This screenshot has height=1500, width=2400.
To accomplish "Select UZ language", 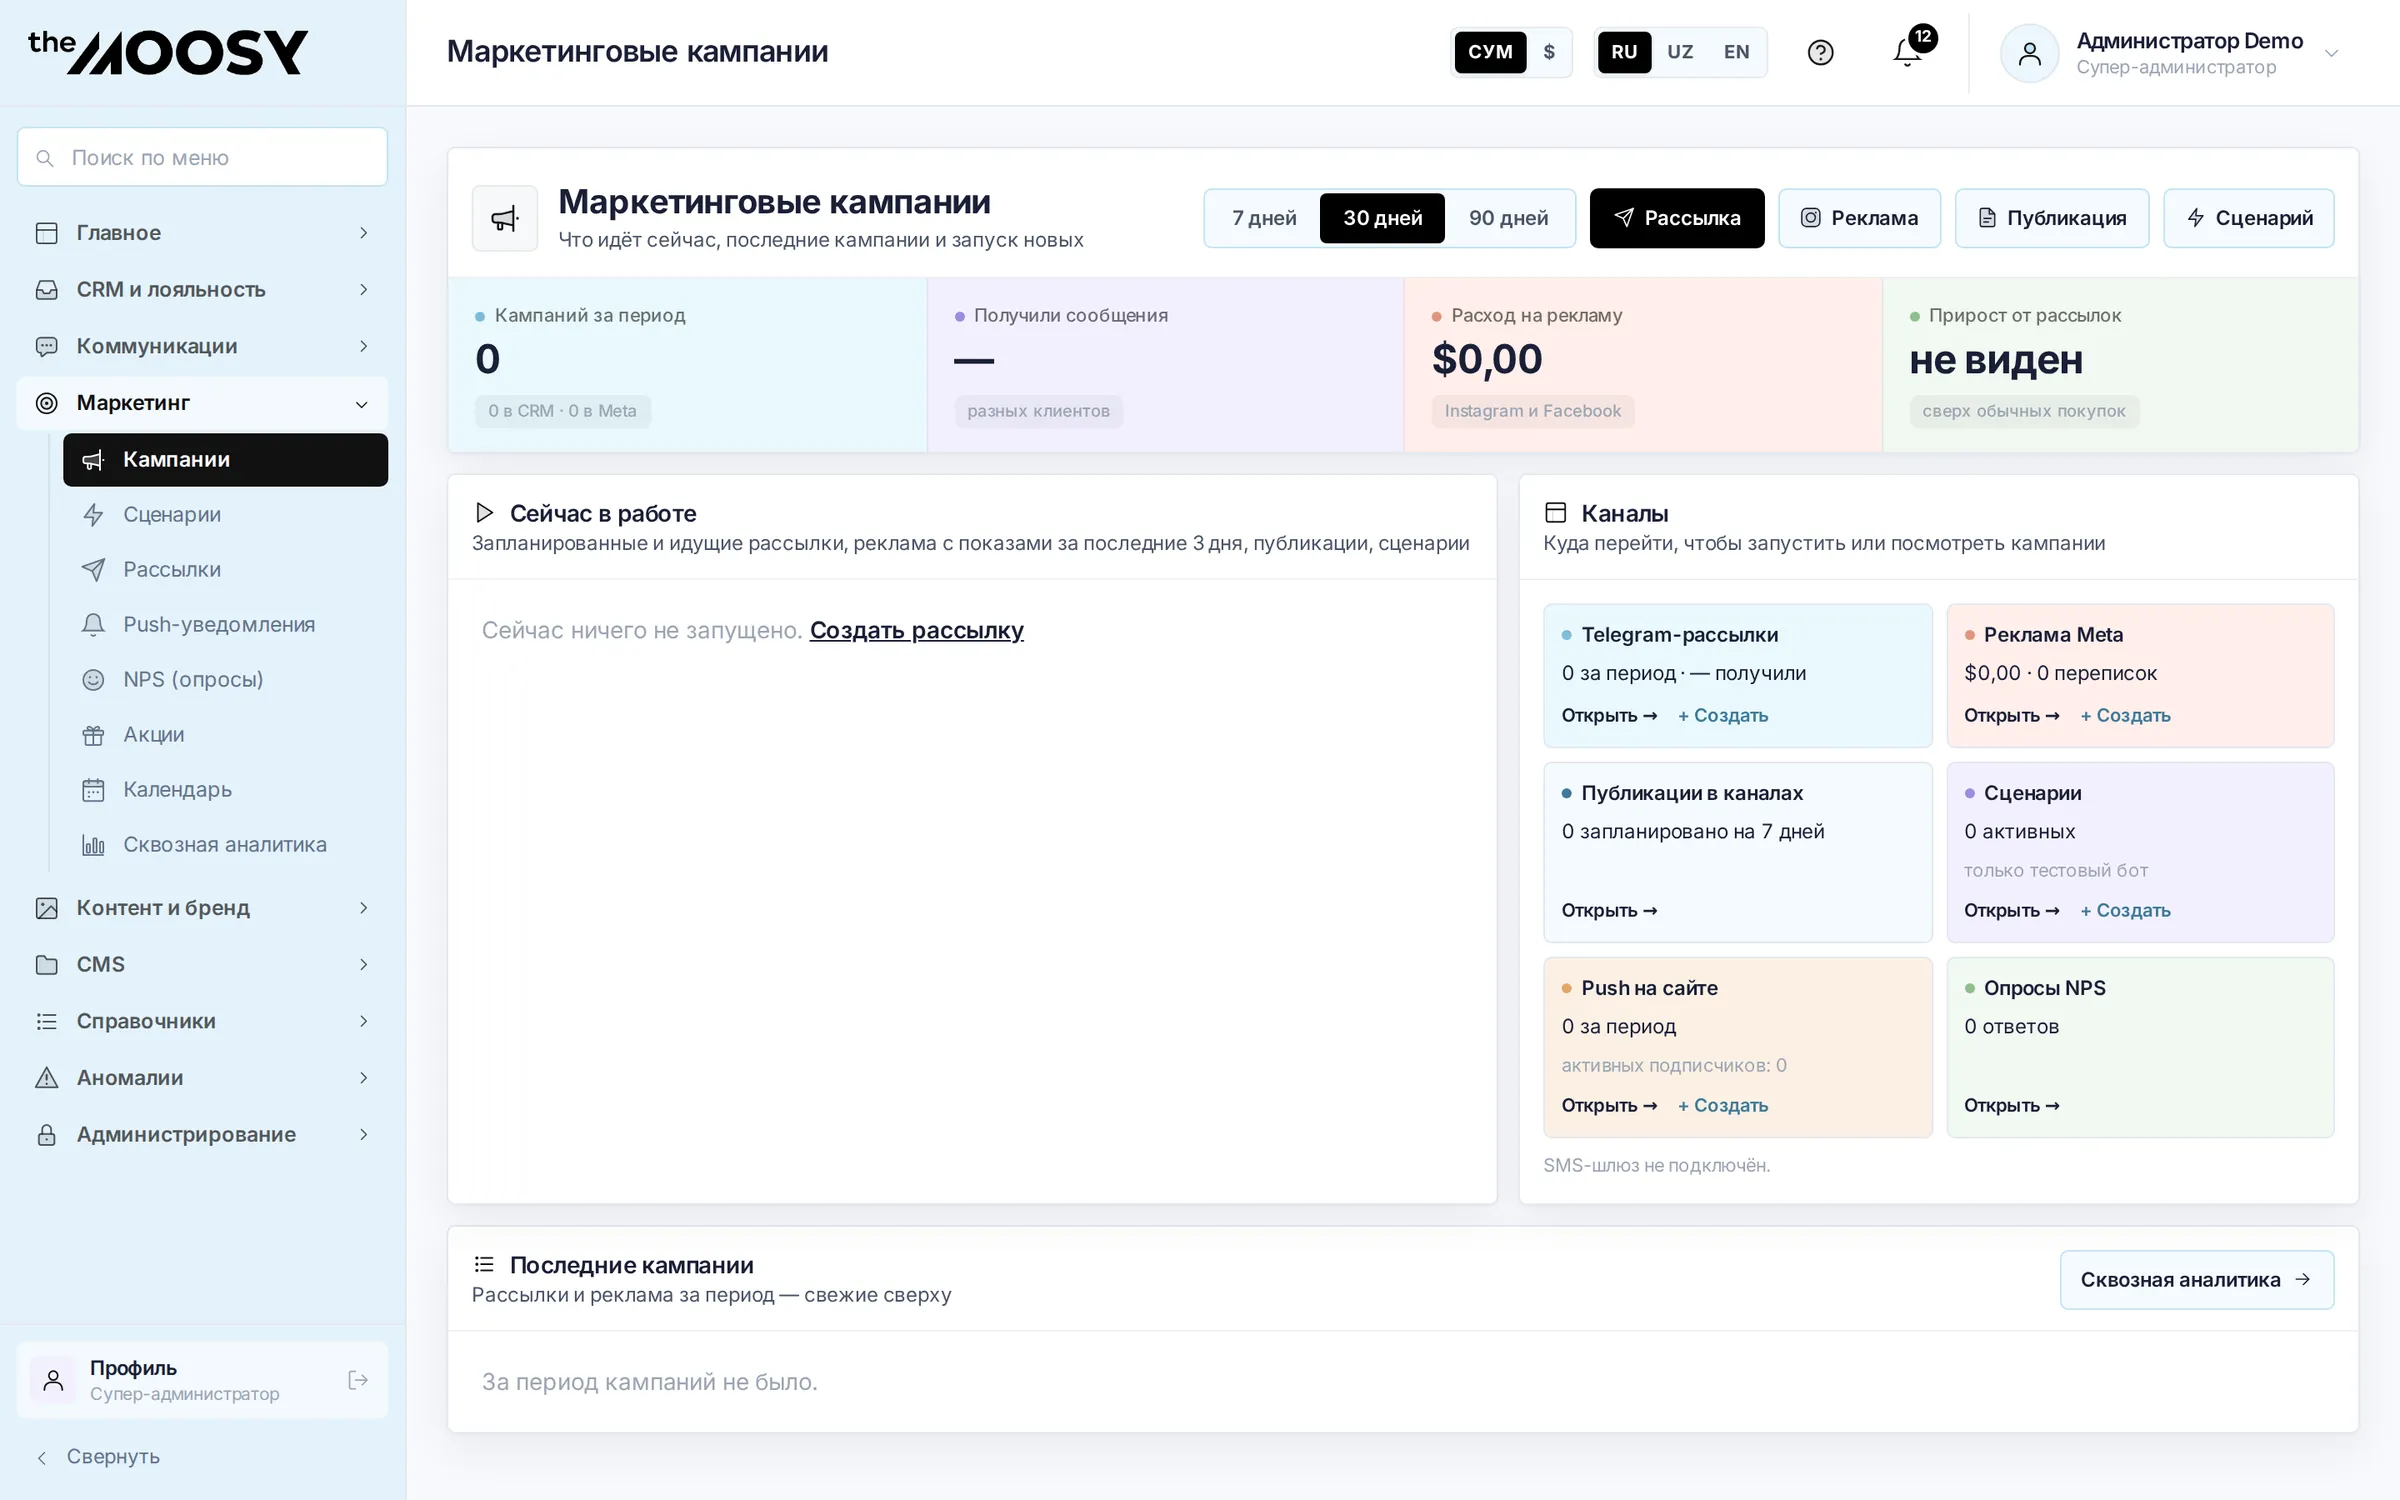I will pos(1680,52).
